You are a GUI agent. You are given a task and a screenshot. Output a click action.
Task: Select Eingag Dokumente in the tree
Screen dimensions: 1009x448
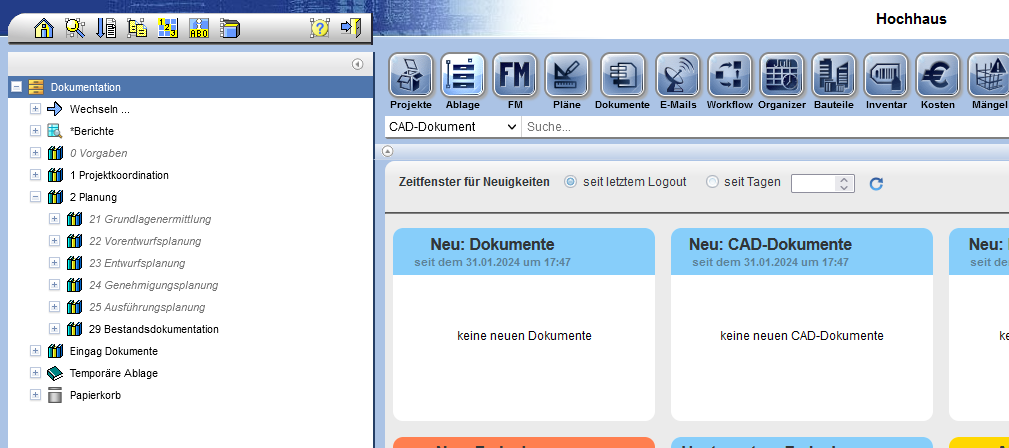[113, 351]
